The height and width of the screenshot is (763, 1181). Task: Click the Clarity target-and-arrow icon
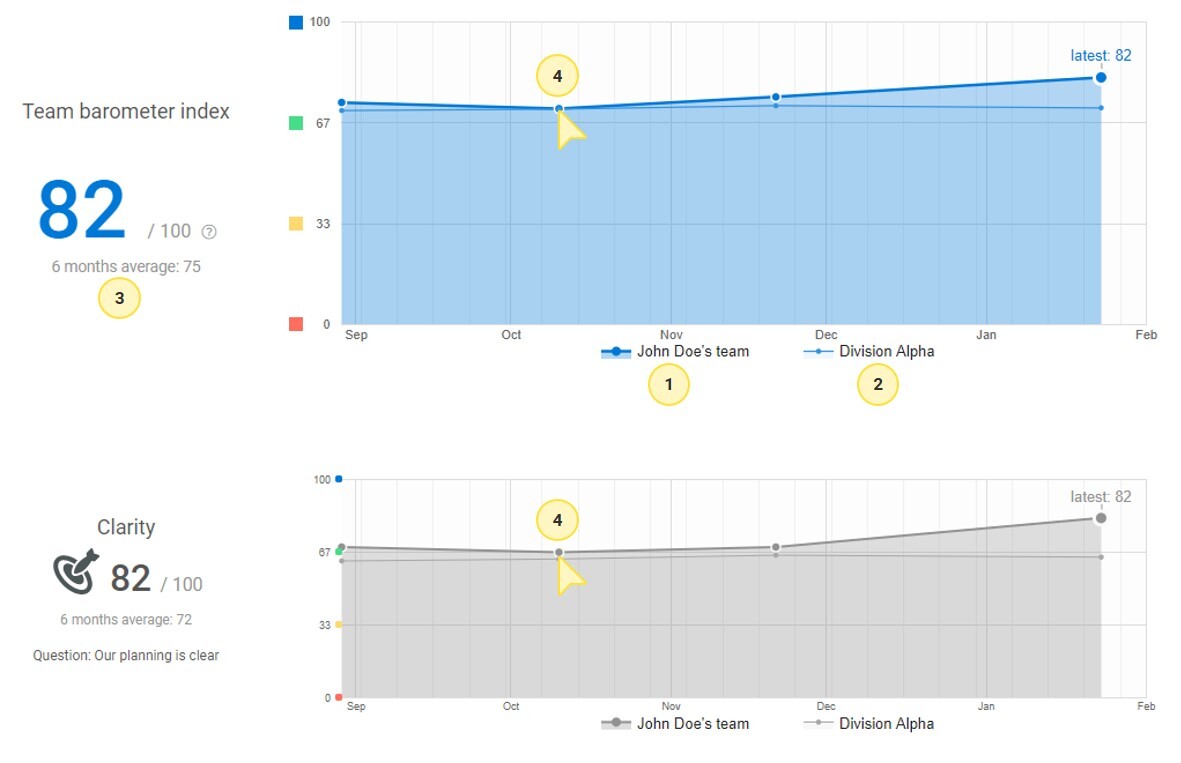[77, 571]
